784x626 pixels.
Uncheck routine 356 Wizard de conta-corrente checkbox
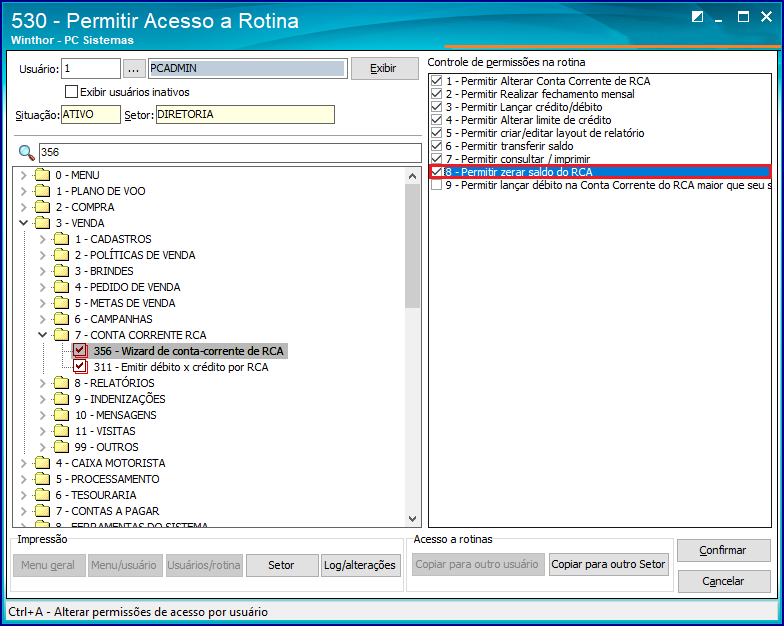coord(80,351)
